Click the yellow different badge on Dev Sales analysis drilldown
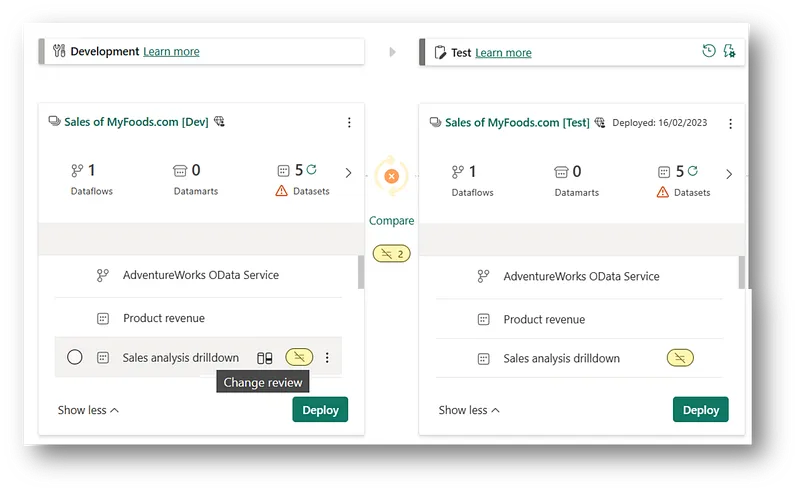 pyautogui.click(x=299, y=357)
